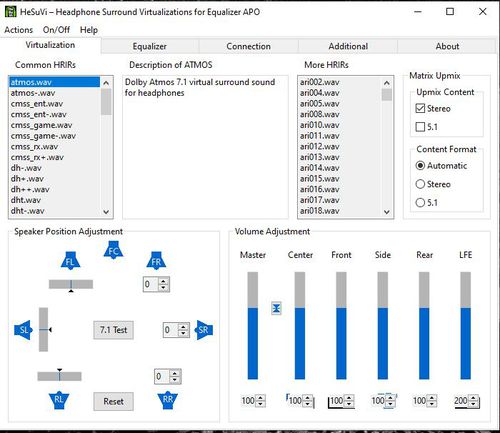Click the RR rear-right speaker icon
500x433 pixels.
point(168,400)
